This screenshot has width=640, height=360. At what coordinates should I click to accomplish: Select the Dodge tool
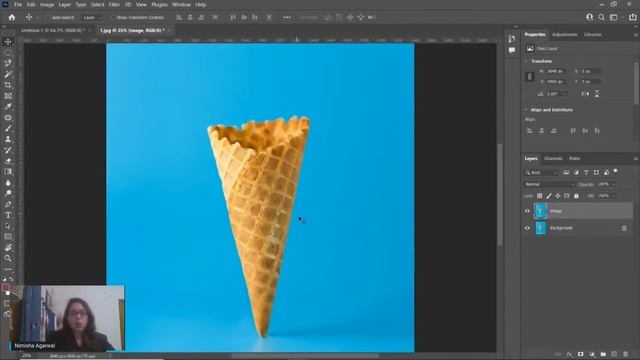coord(8,193)
